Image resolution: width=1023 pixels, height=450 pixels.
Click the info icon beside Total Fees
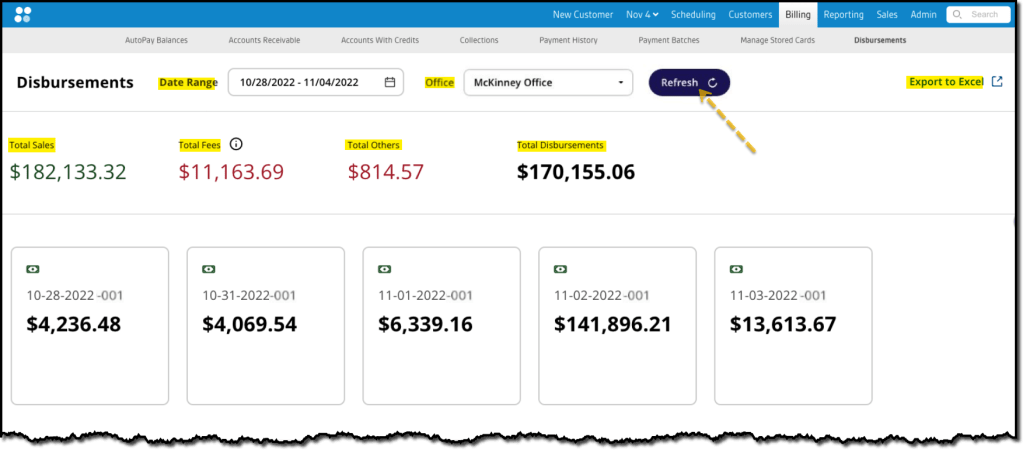[x=236, y=144]
